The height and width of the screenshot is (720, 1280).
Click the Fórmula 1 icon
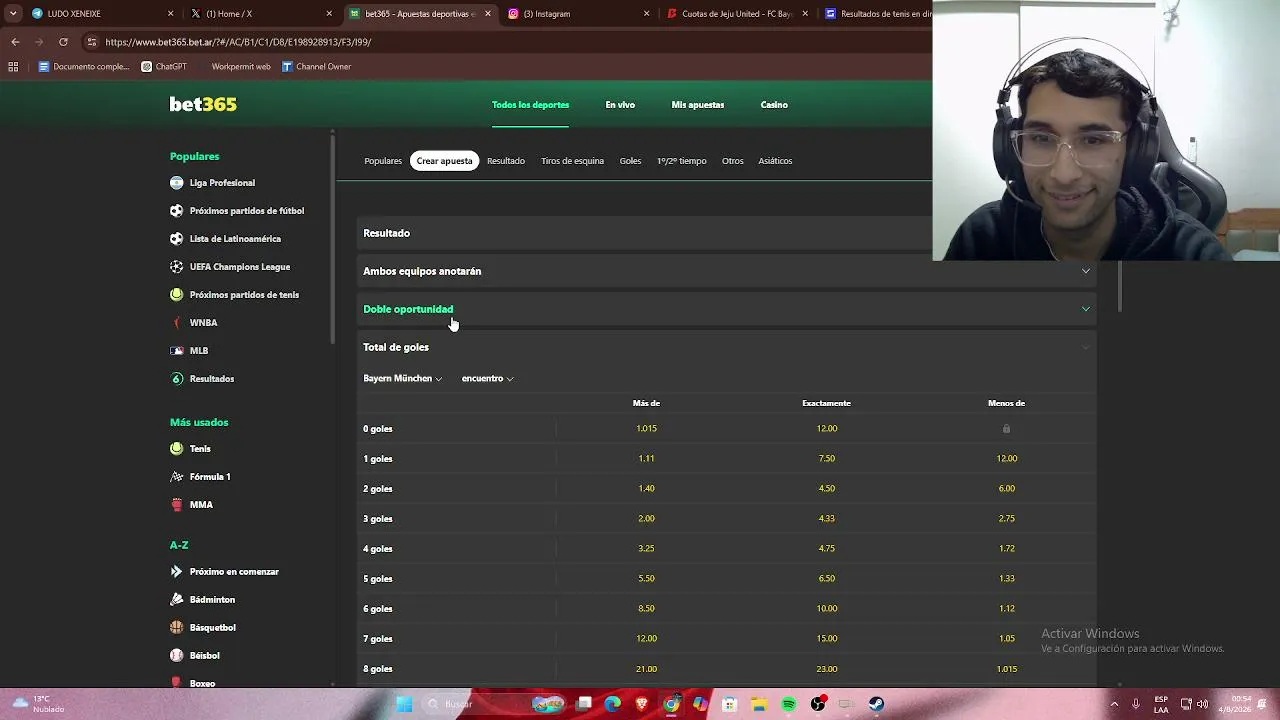pos(177,477)
